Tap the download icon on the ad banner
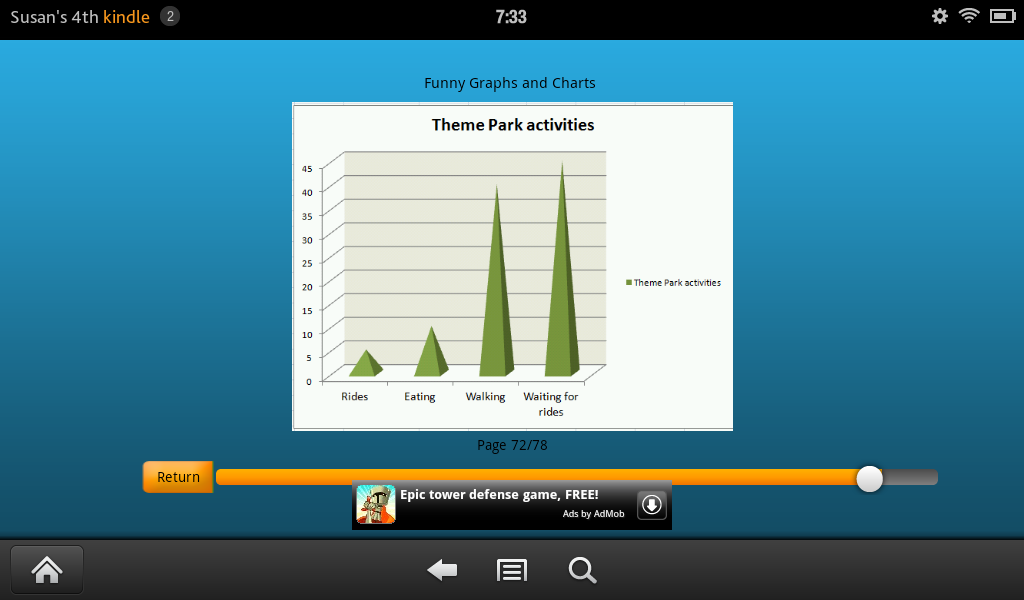This screenshot has width=1024, height=600. click(x=651, y=505)
